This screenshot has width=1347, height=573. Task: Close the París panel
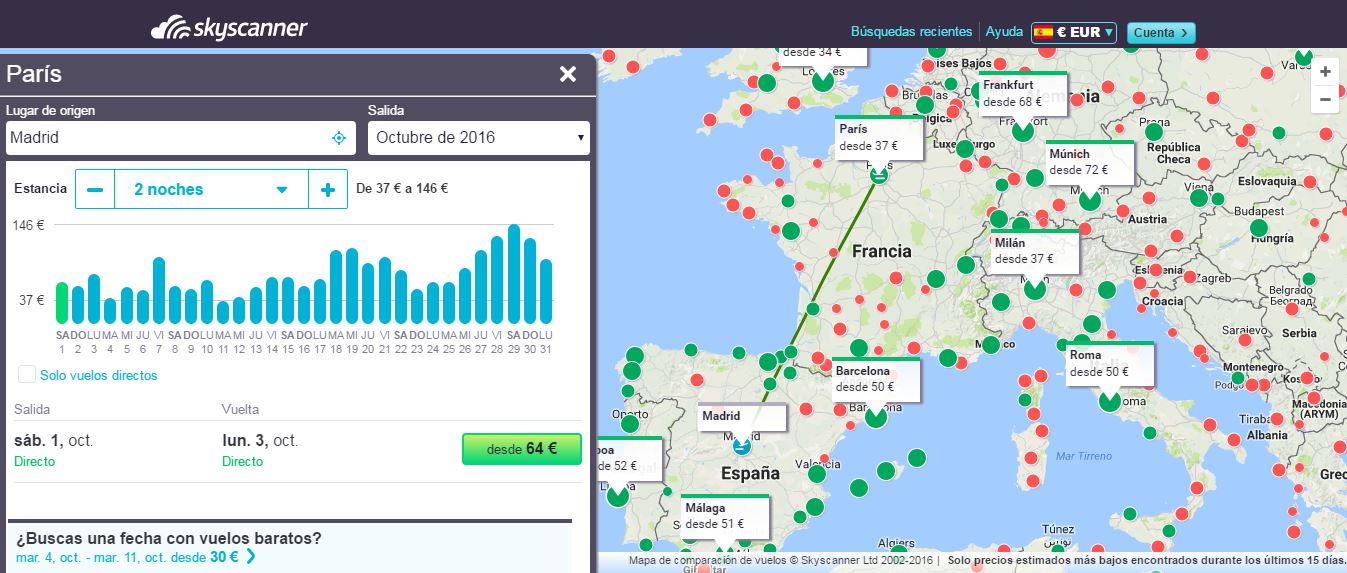click(568, 74)
